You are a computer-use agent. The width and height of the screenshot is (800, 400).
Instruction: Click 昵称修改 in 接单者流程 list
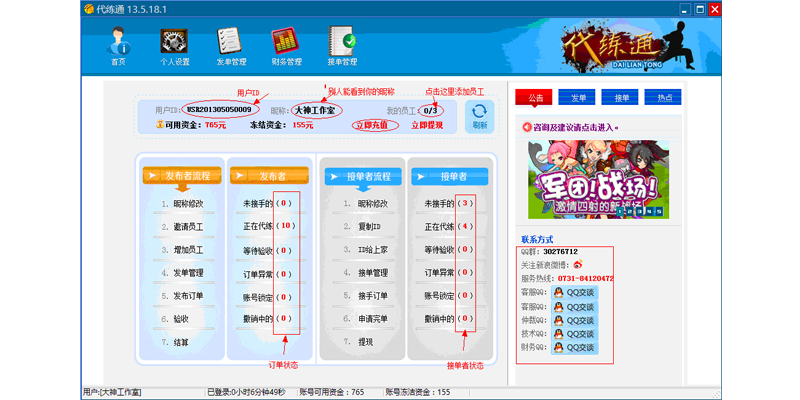click(373, 204)
